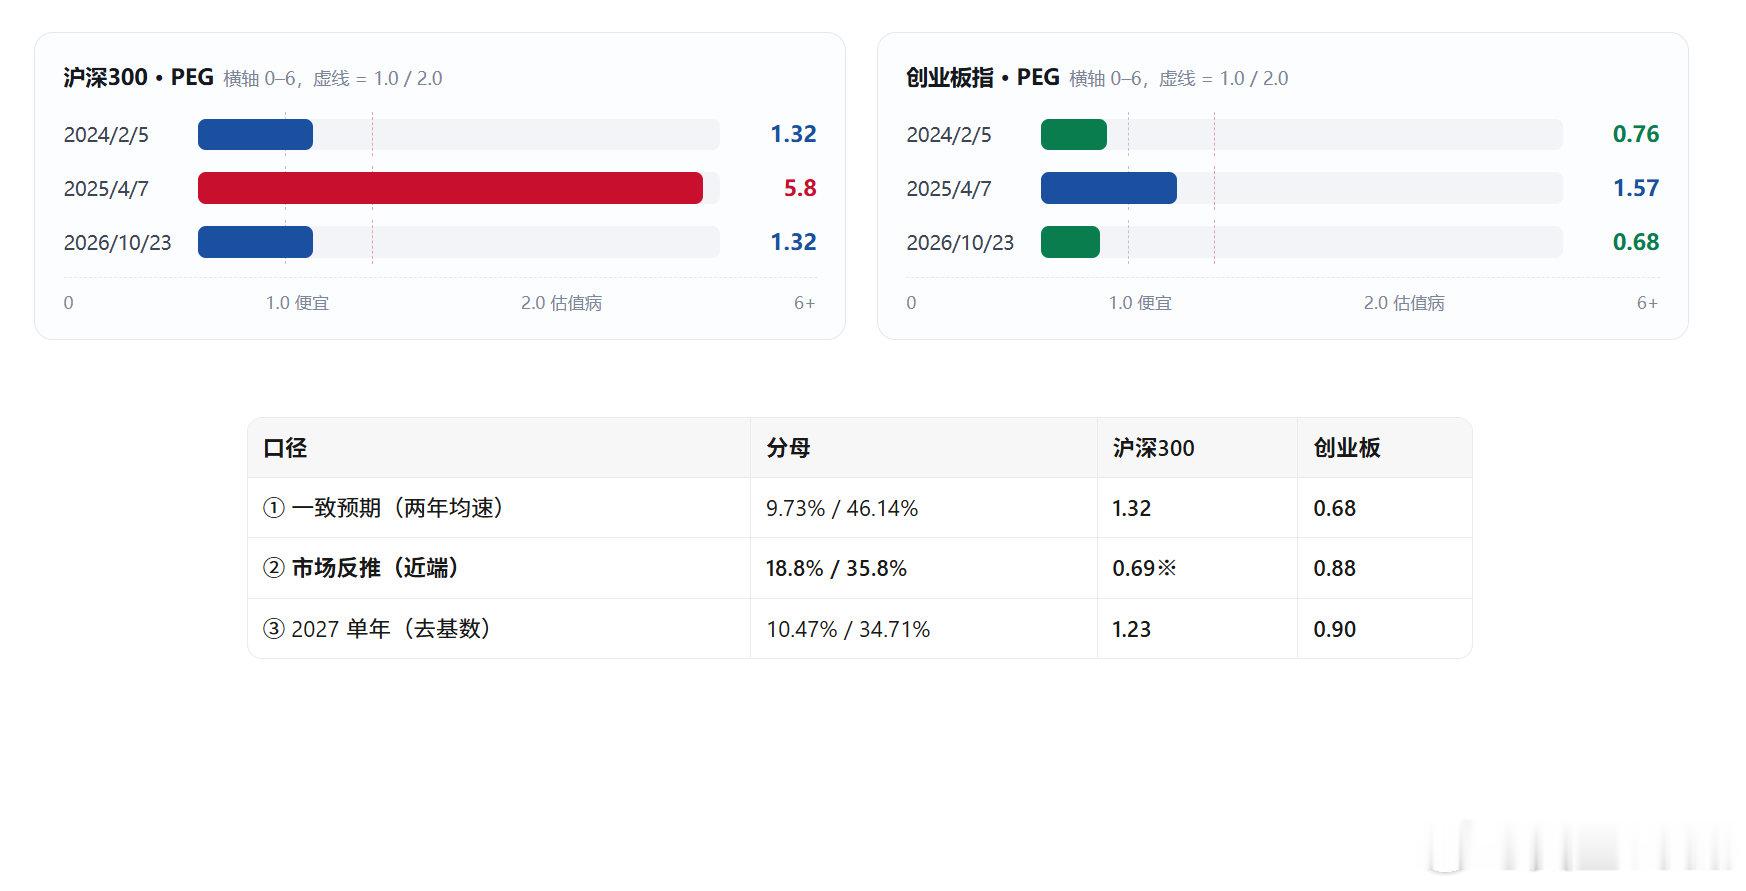The height and width of the screenshot is (891, 1746).
Task: Select the ③ 2027 单年（去基数）row label
Action: click(377, 629)
